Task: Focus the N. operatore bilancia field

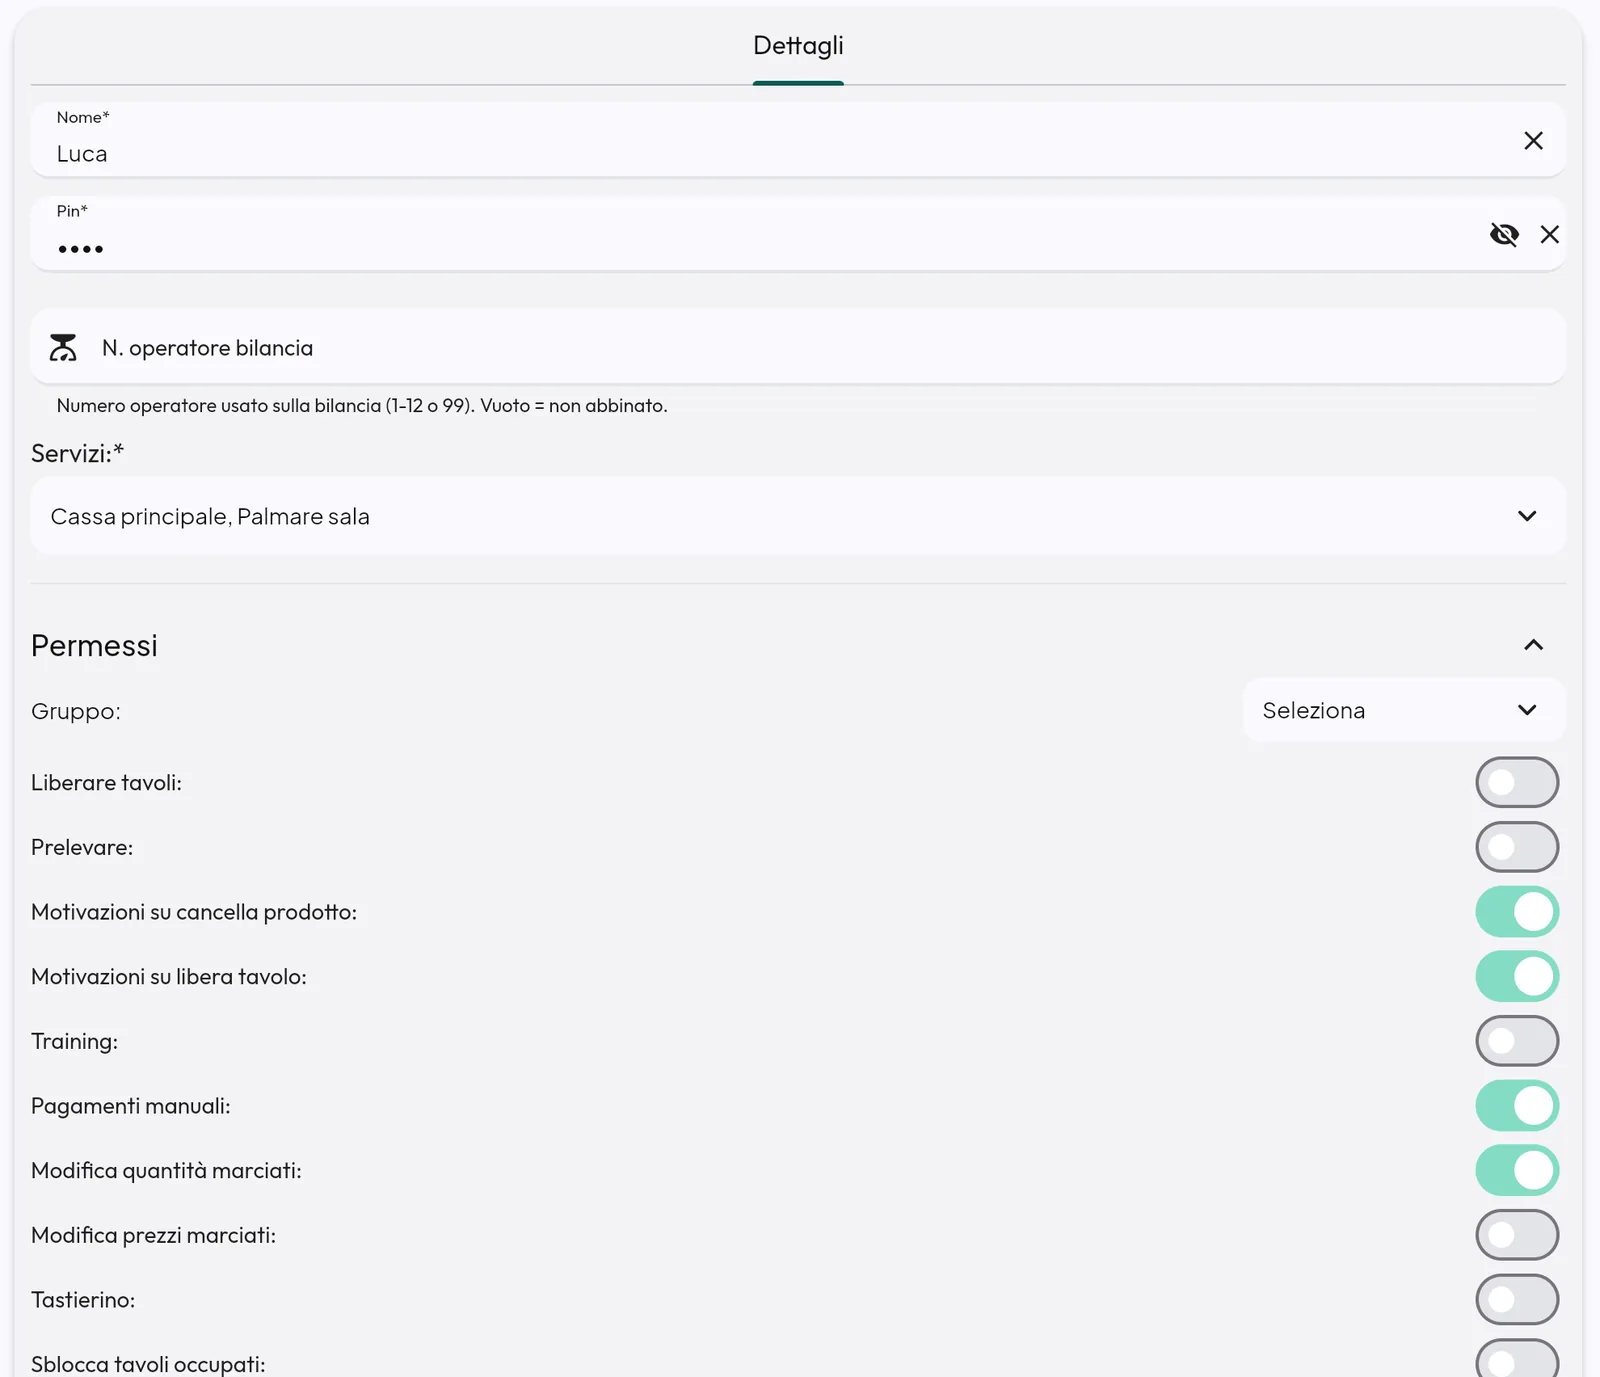Action: coord(798,346)
